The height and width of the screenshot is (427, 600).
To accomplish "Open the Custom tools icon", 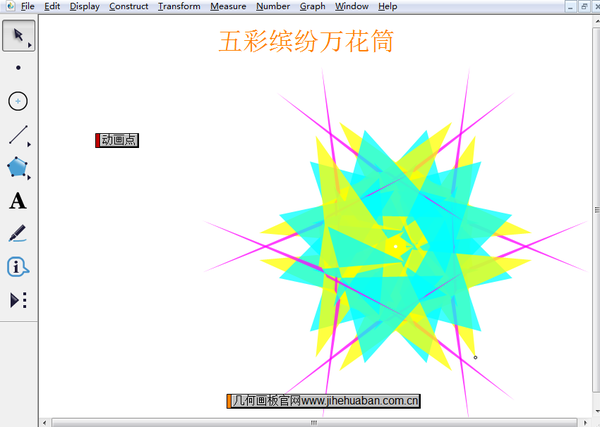I will tap(18, 300).
